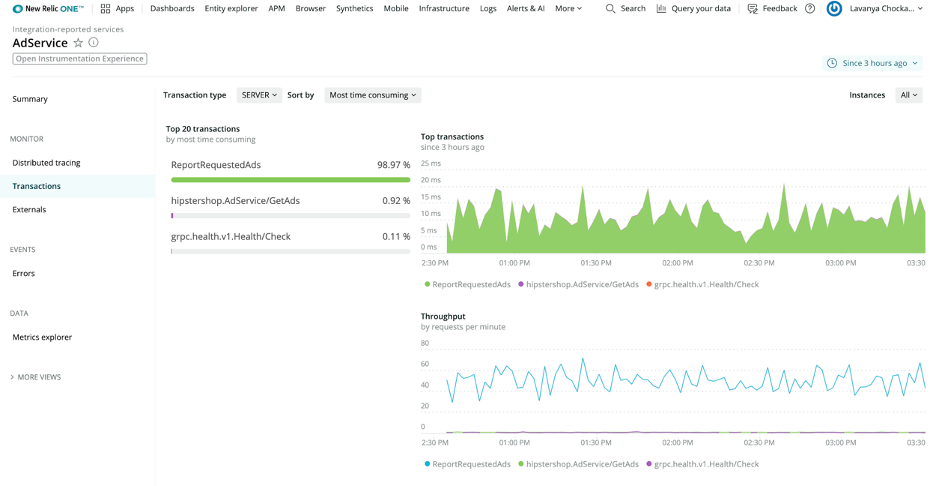Toggle hipstershop.AdService/GetAds legend in Top transactions chart
Viewport: 936px width, 486px height.
click(x=578, y=284)
